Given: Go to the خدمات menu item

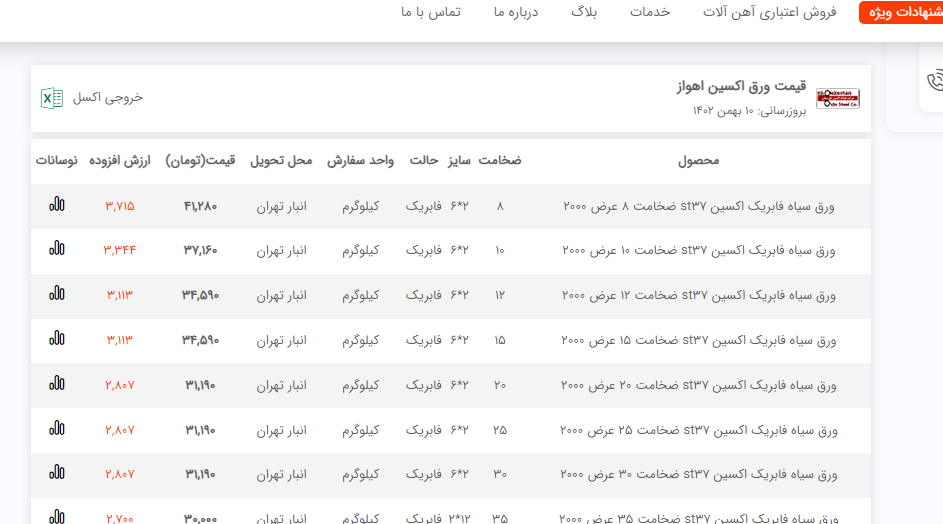Looking at the screenshot, I should (x=650, y=13).
